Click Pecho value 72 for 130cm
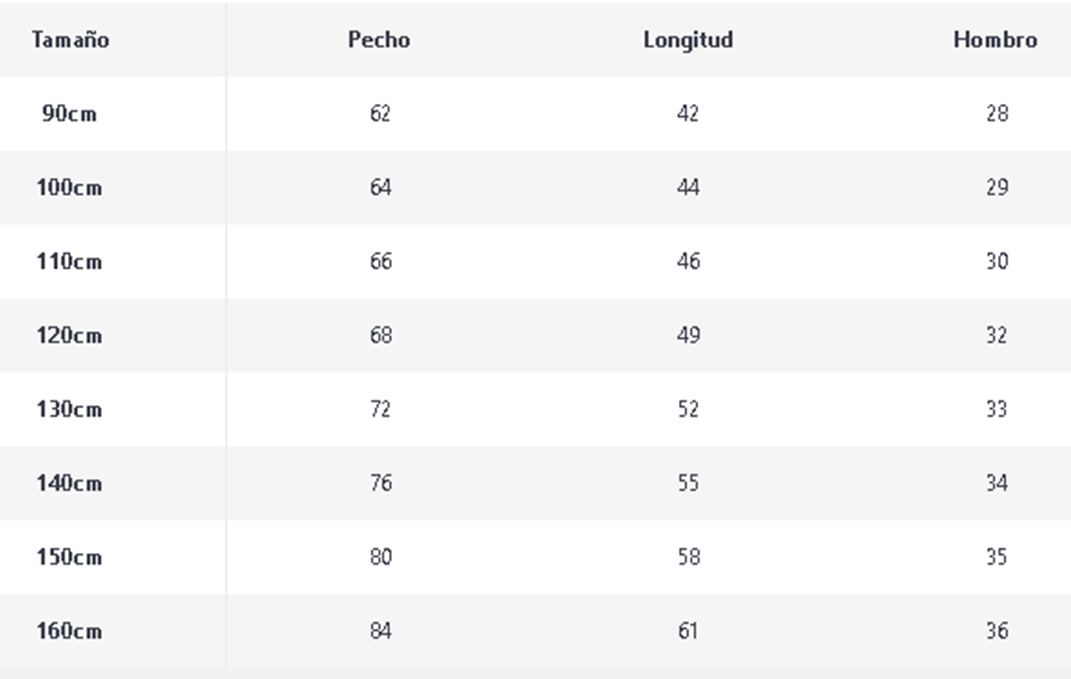Image resolution: width=1071 pixels, height=679 pixels. (x=380, y=409)
